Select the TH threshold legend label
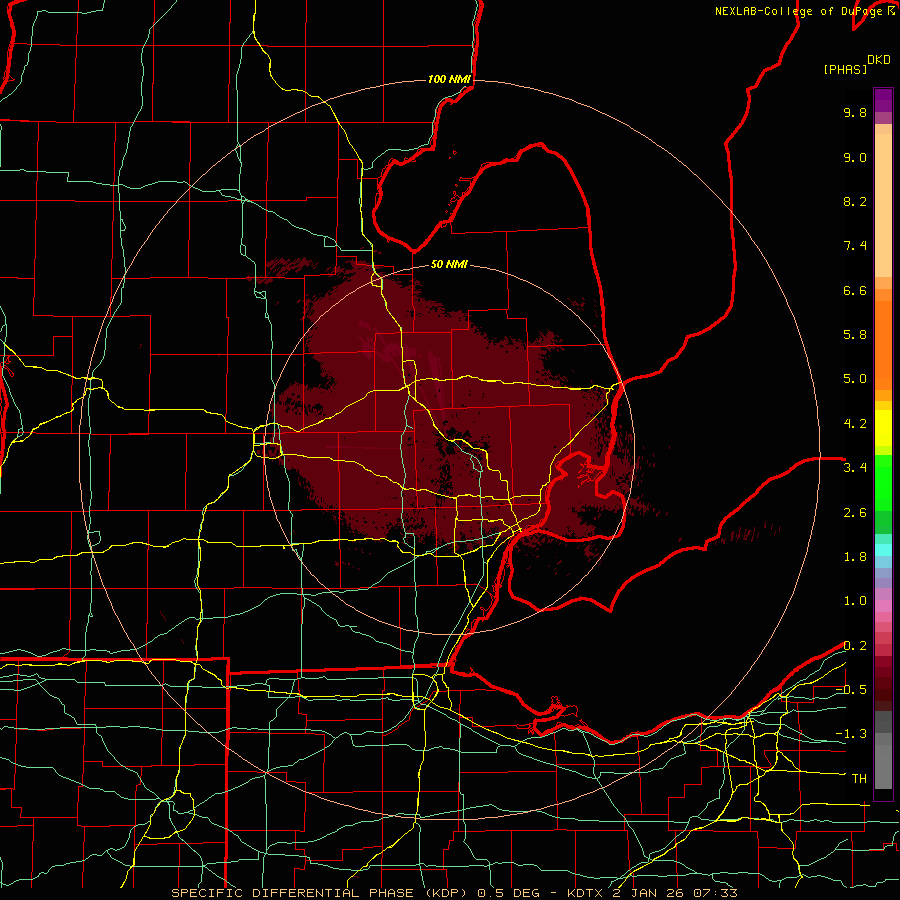Viewport: 900px width, 900px height. click(859, 779)
